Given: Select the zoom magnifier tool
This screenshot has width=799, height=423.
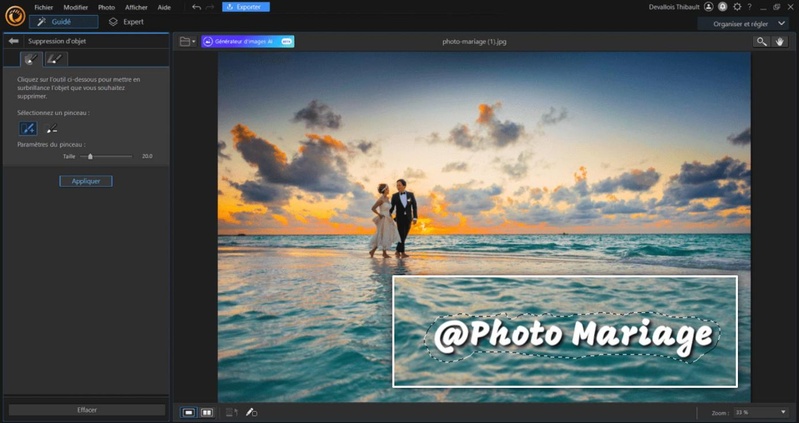Looking at the screenshot, I should [x=762, y=42].
